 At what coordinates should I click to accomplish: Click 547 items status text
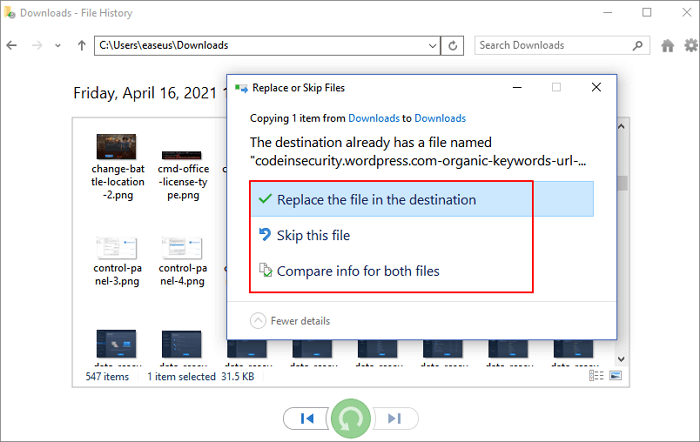(107, 376)
